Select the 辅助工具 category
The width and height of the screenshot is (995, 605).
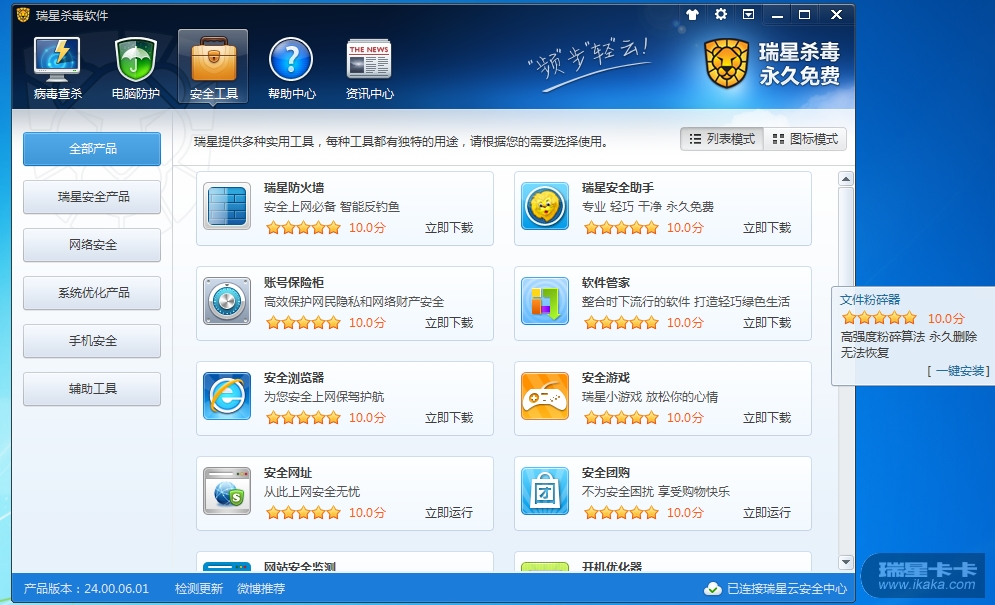[x=92, y=389]
